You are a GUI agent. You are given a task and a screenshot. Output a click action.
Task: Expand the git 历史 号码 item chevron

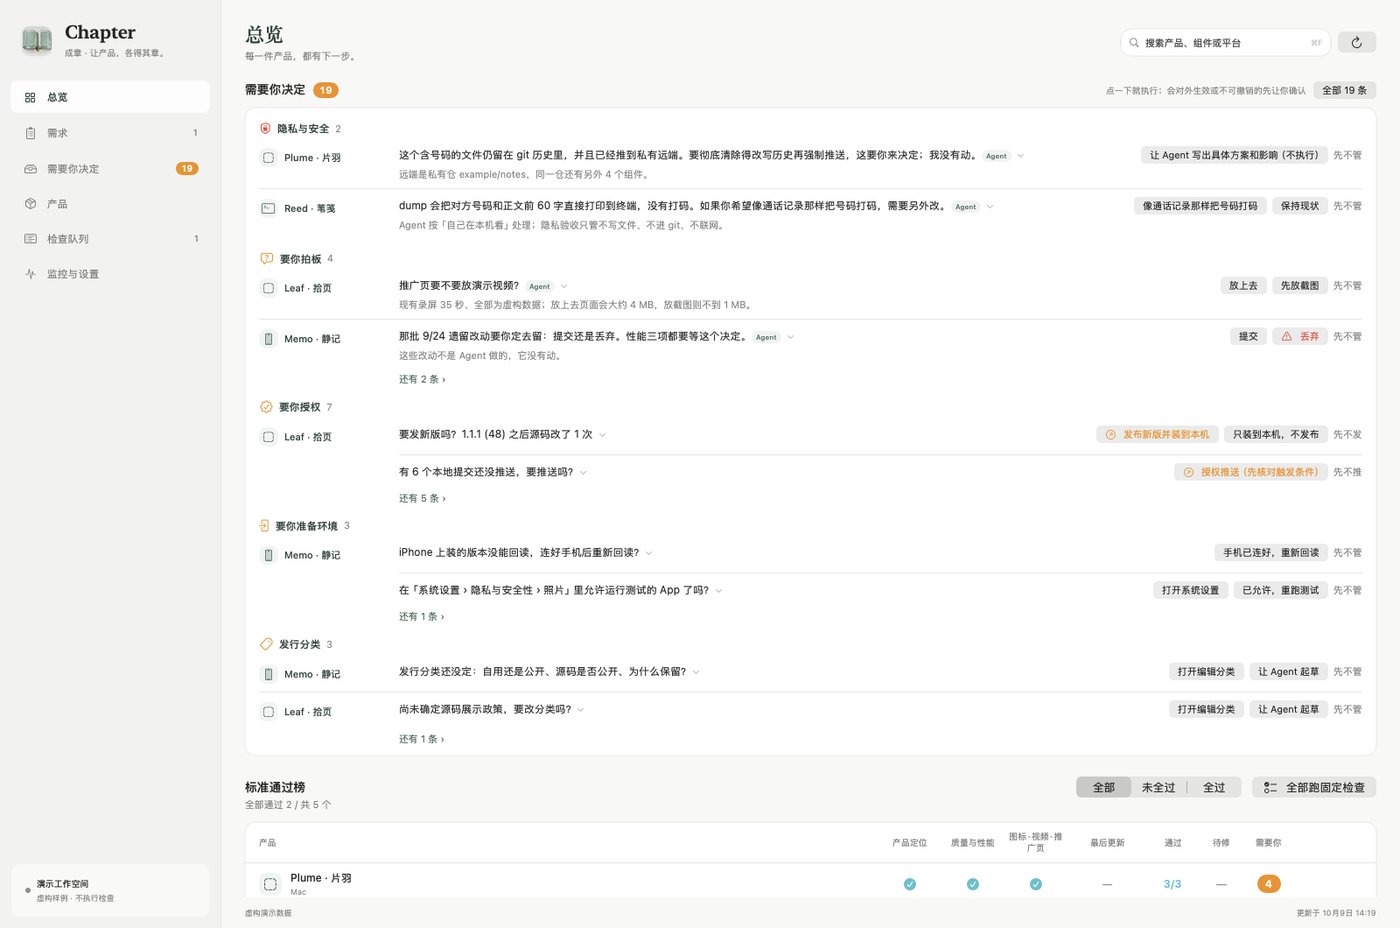click(1020, 156)
